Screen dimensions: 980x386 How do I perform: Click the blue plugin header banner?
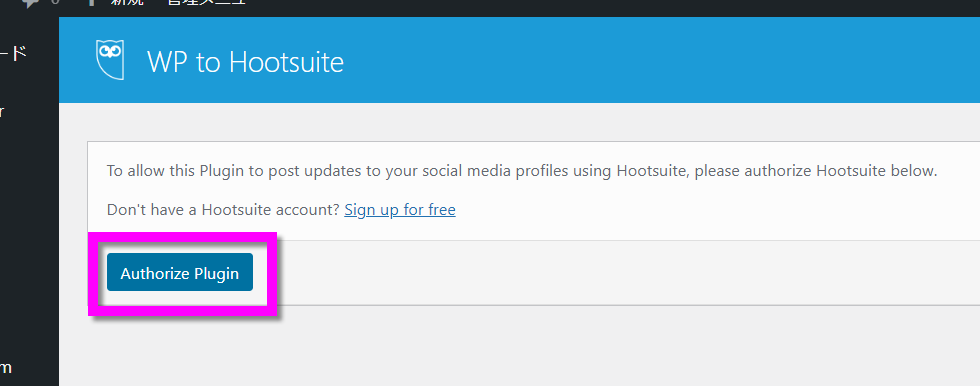click(519, 60)
